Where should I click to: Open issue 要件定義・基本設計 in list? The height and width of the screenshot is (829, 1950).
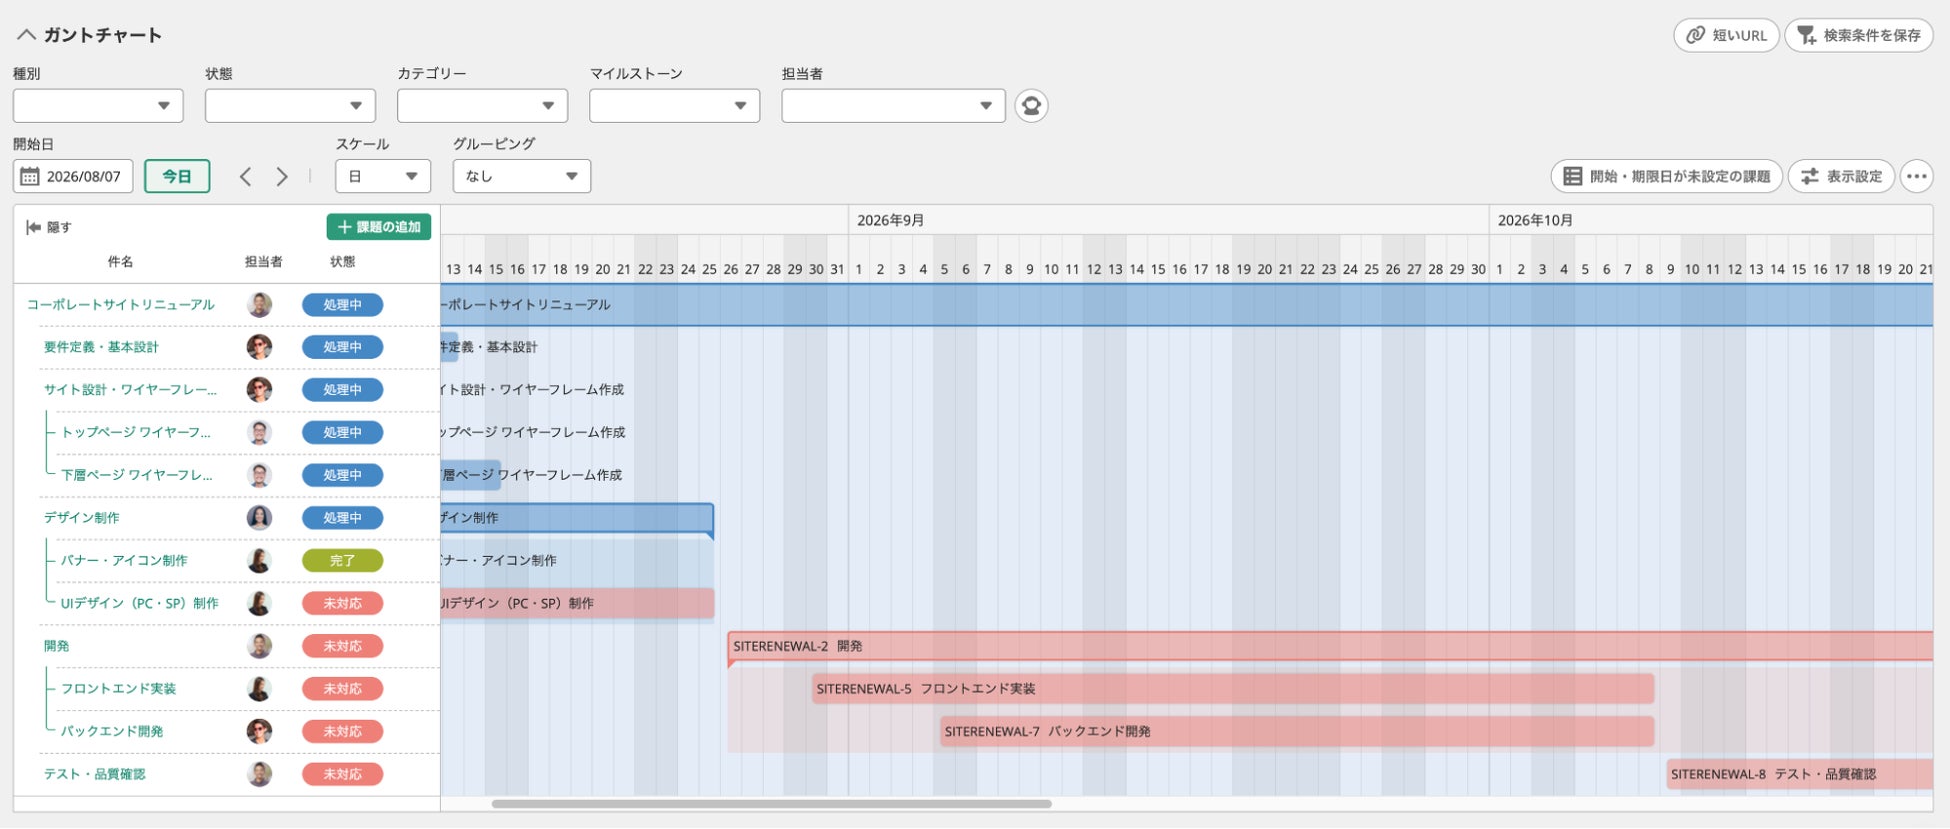pos(101,347)
